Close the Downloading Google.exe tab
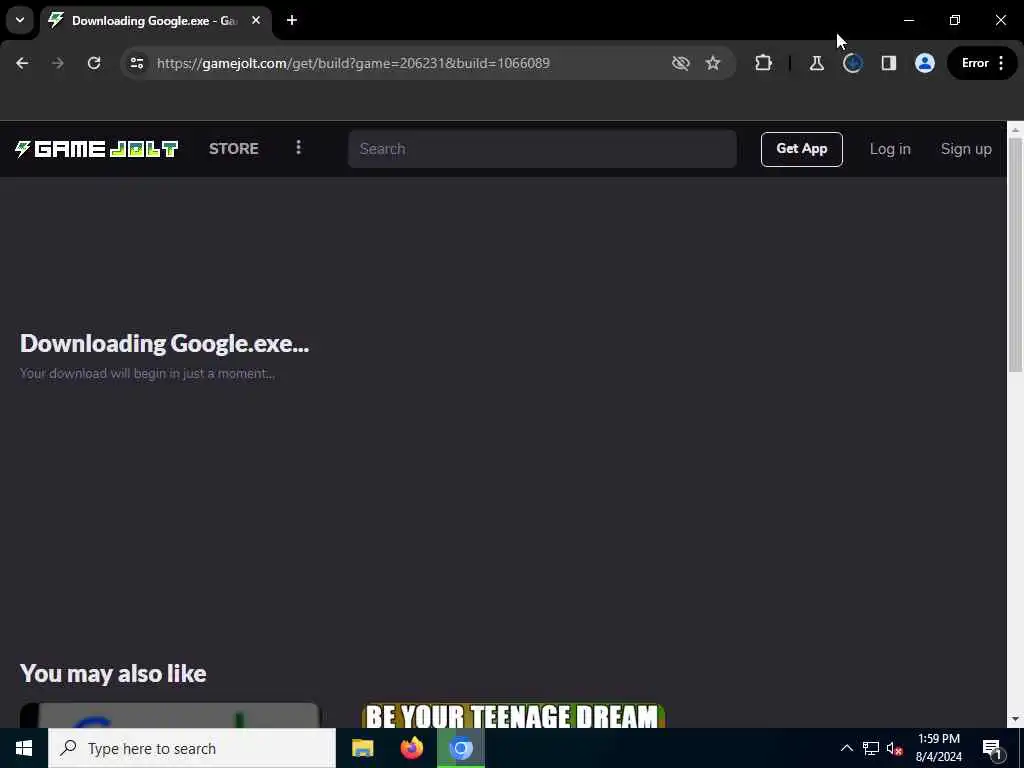This screenshot has width=1024, height=768. point(256,20)
